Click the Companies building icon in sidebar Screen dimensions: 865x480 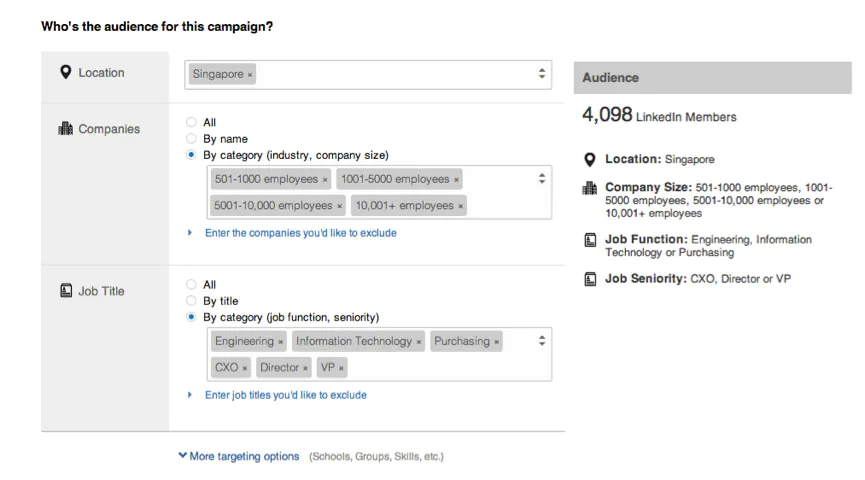pyautogui.click(x=66, y=129)
